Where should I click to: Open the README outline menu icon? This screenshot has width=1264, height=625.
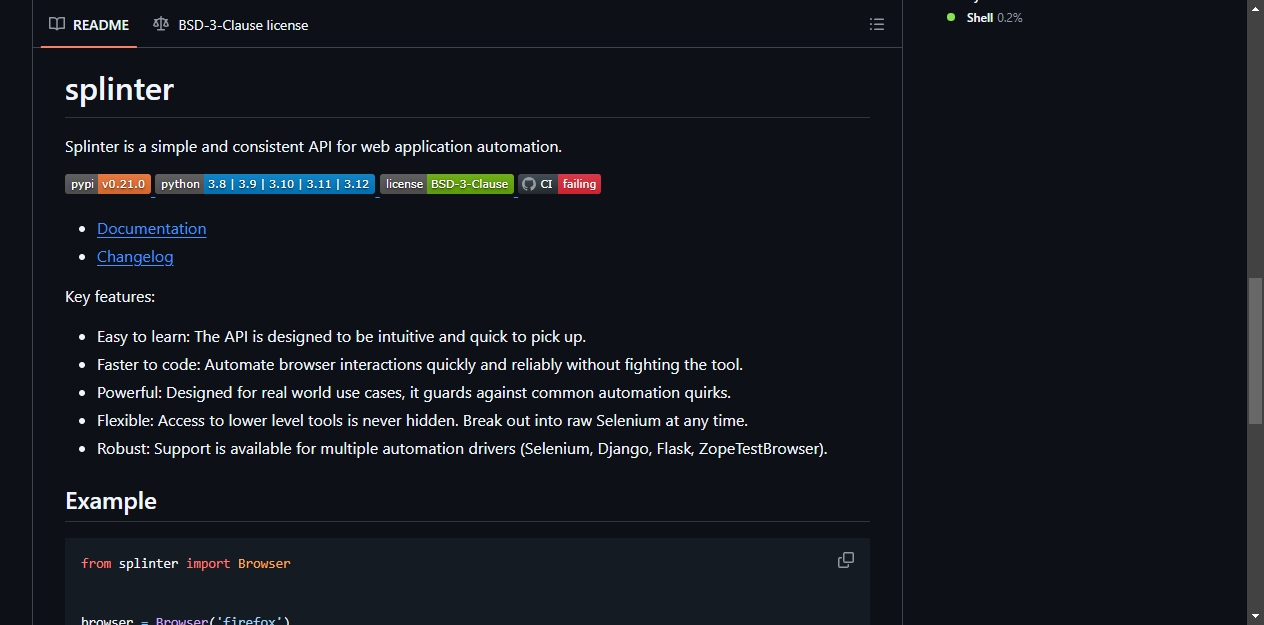pos(877,25)
